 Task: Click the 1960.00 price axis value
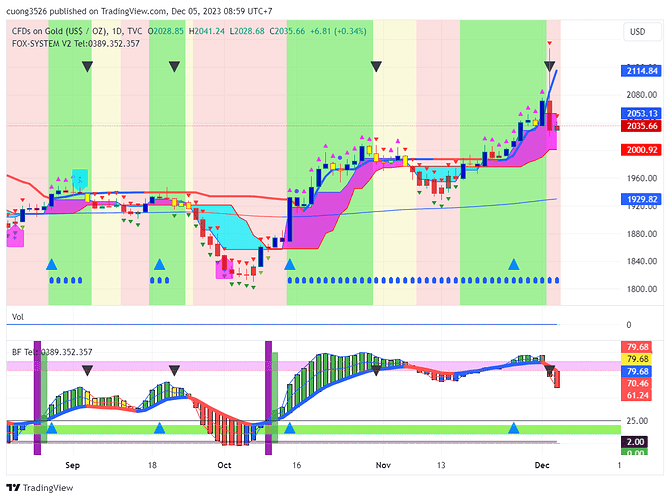tap(641, 178)
